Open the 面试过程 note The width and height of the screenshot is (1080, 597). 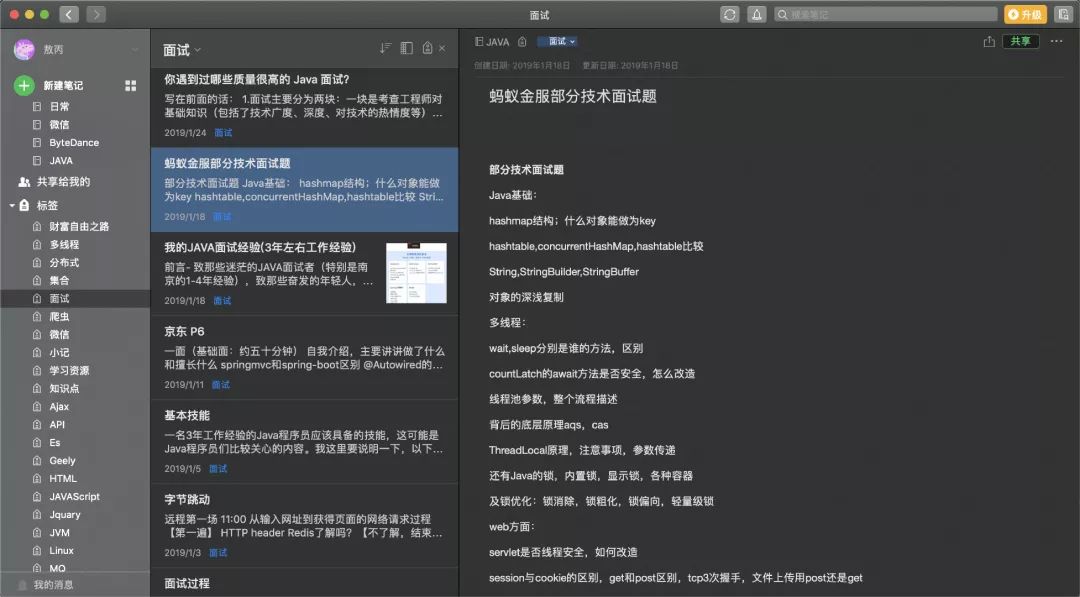pos(304,583)
